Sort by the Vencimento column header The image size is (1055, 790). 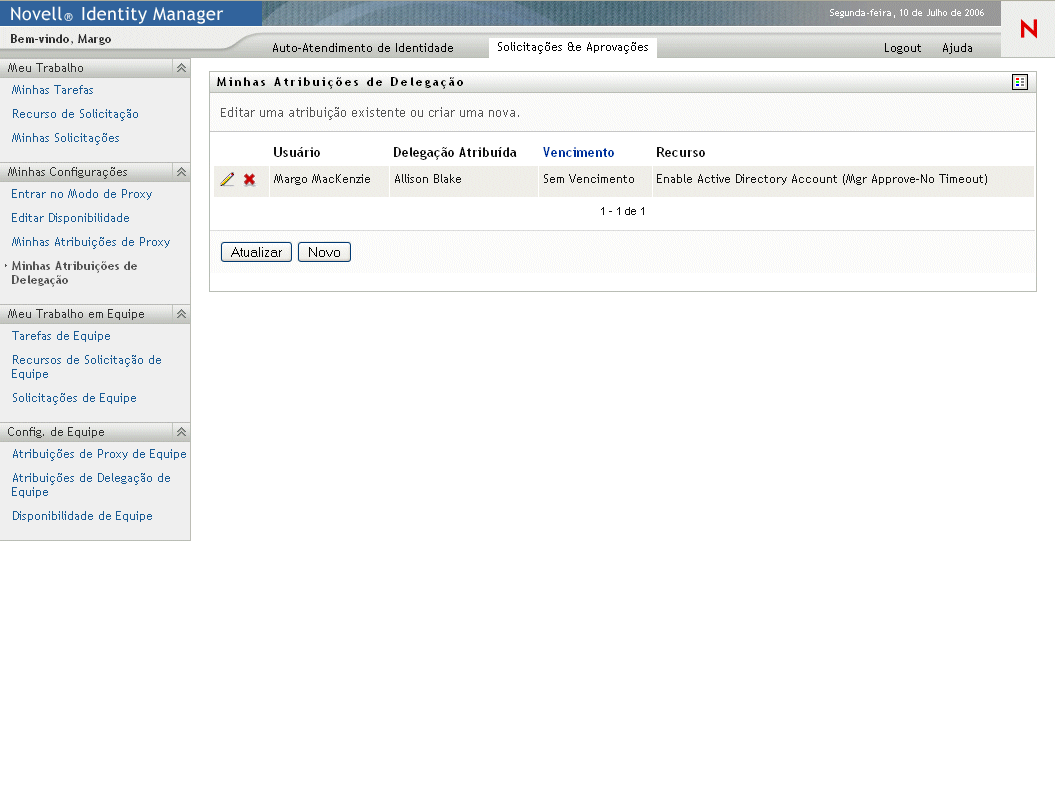click(x=578, y=153)
